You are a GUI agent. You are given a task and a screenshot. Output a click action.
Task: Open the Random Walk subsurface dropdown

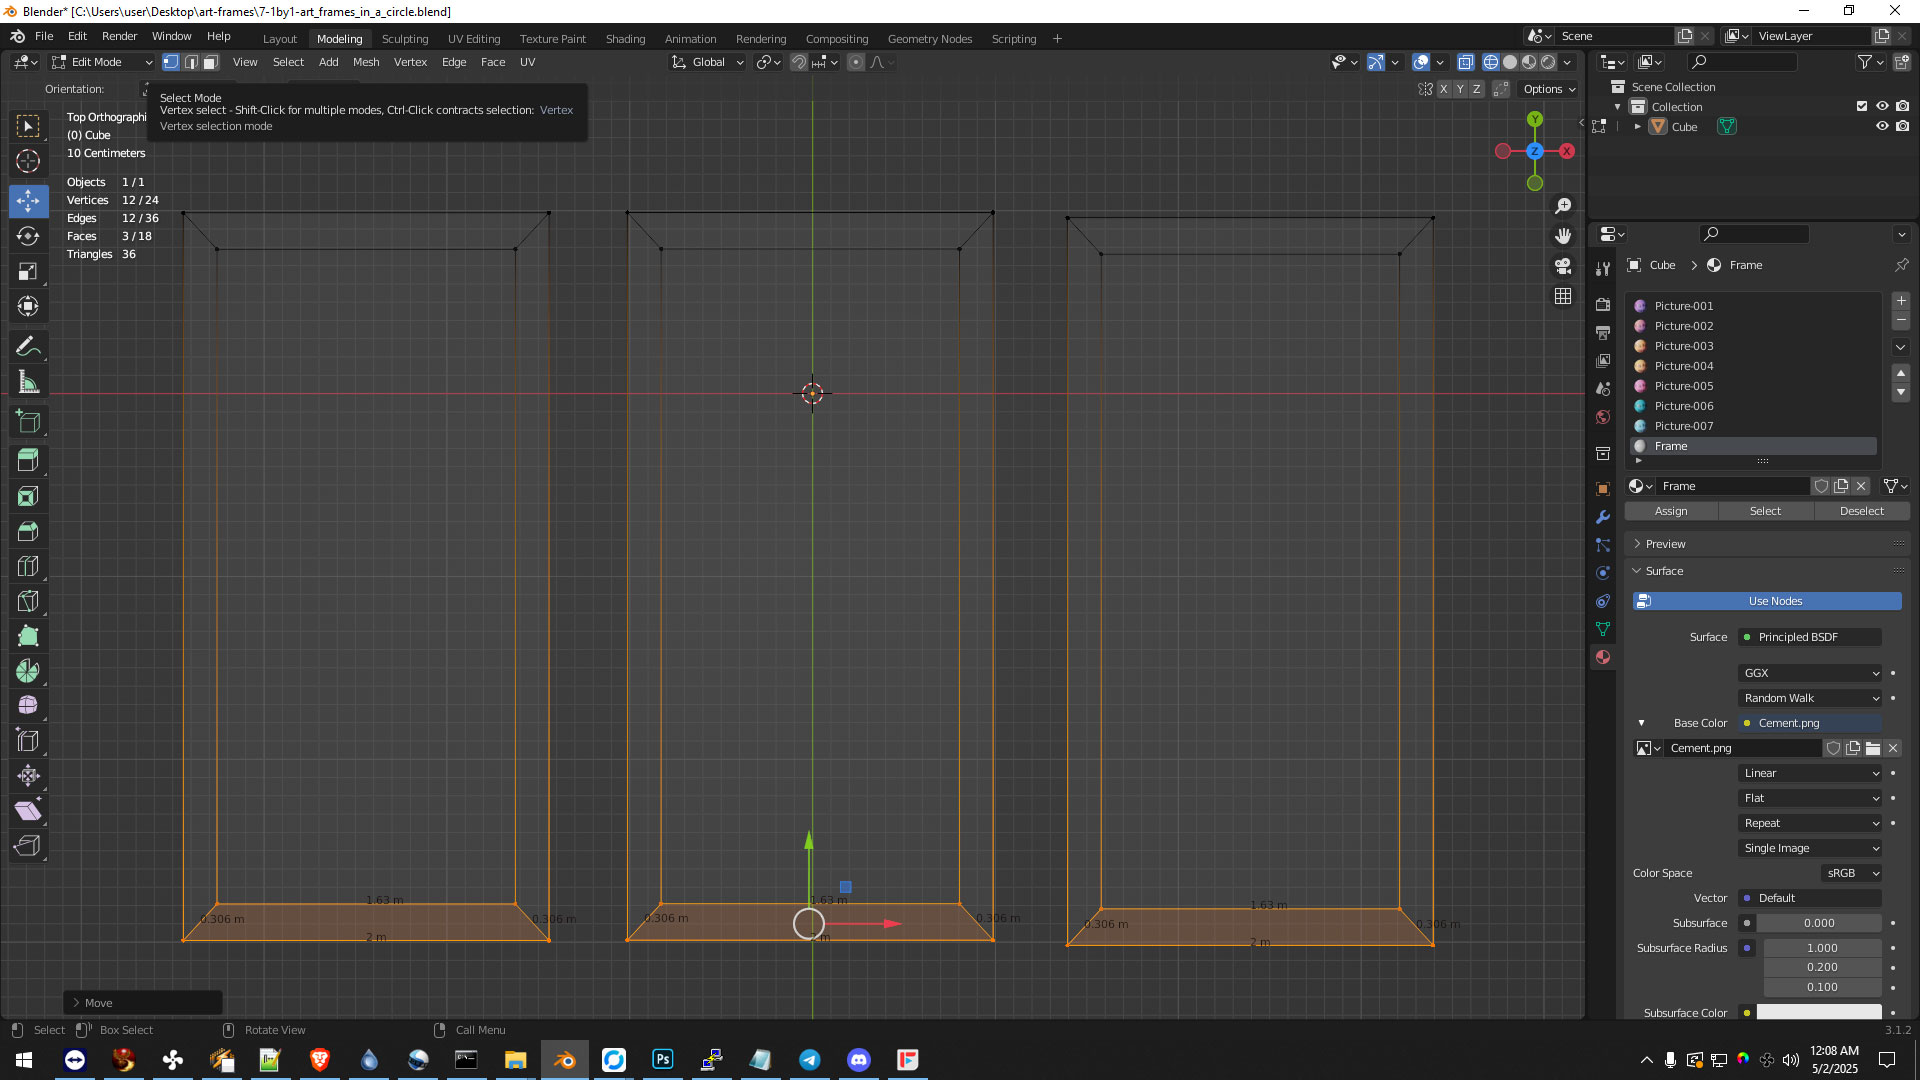tap(1810, 698)
